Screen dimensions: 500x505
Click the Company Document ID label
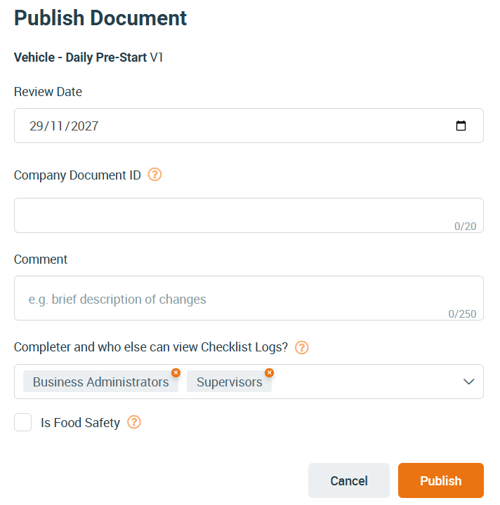[x=77, y=175]
